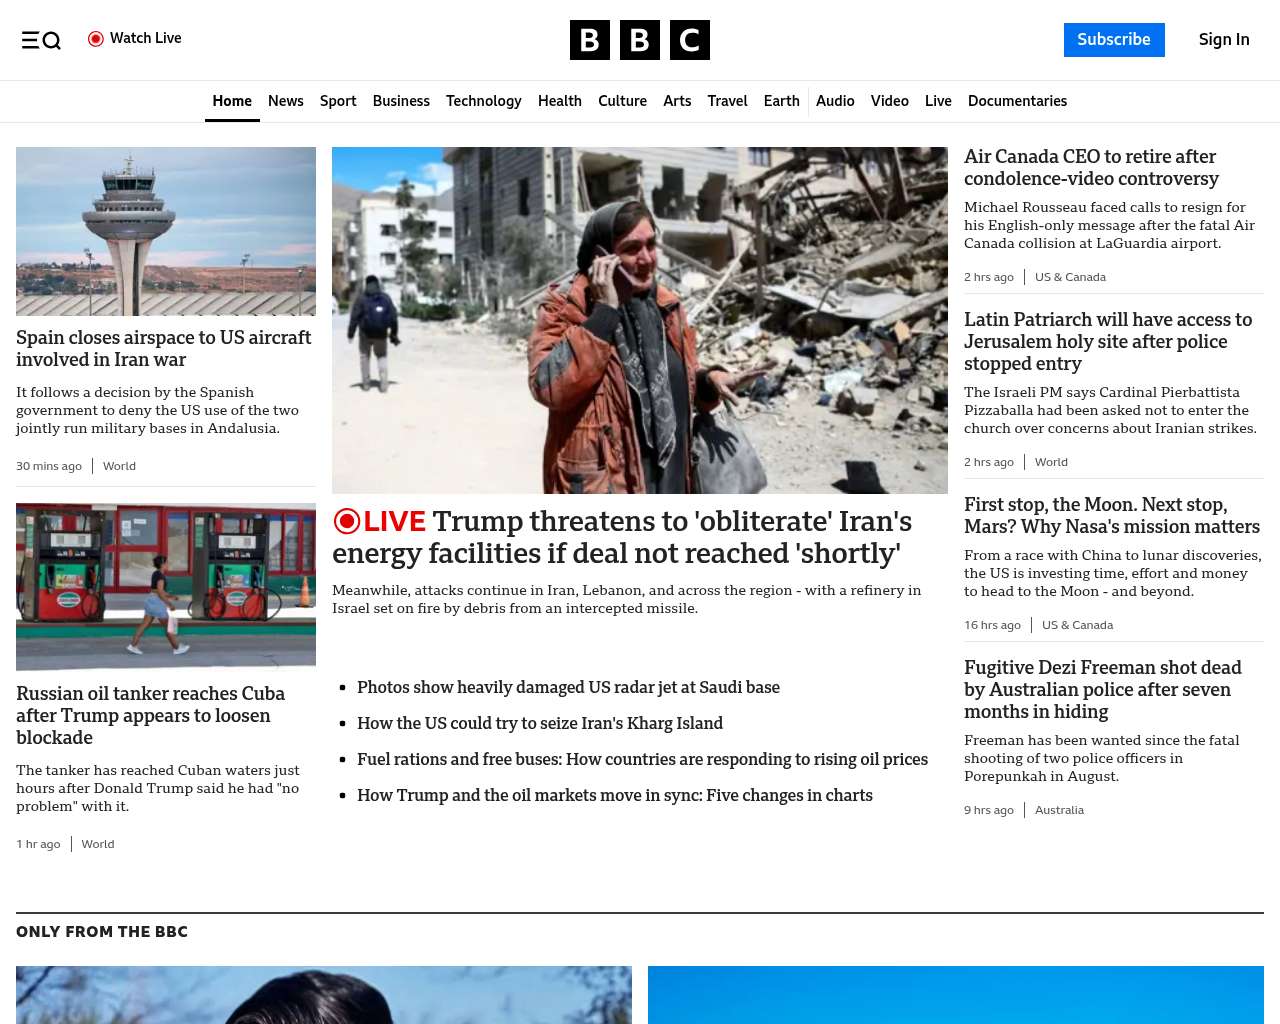Open the airport control tower photo

166,232
